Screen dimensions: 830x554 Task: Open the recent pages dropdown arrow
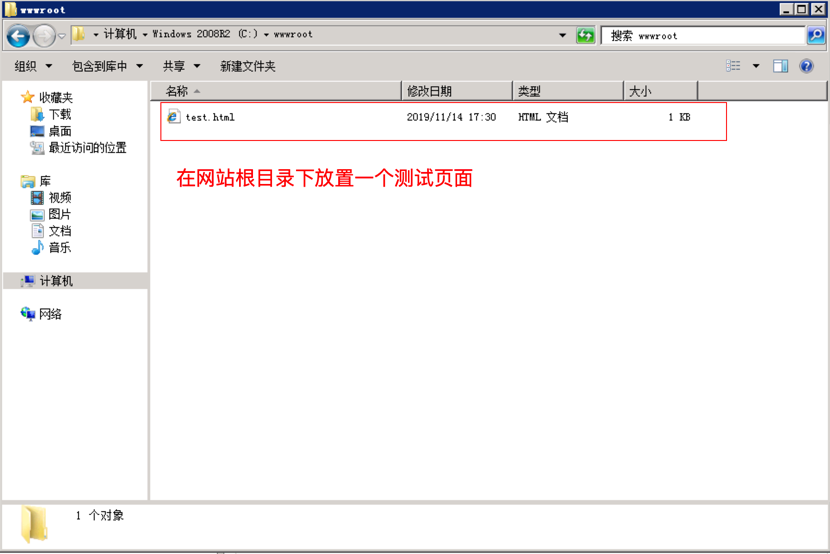(x=61, y=36)
